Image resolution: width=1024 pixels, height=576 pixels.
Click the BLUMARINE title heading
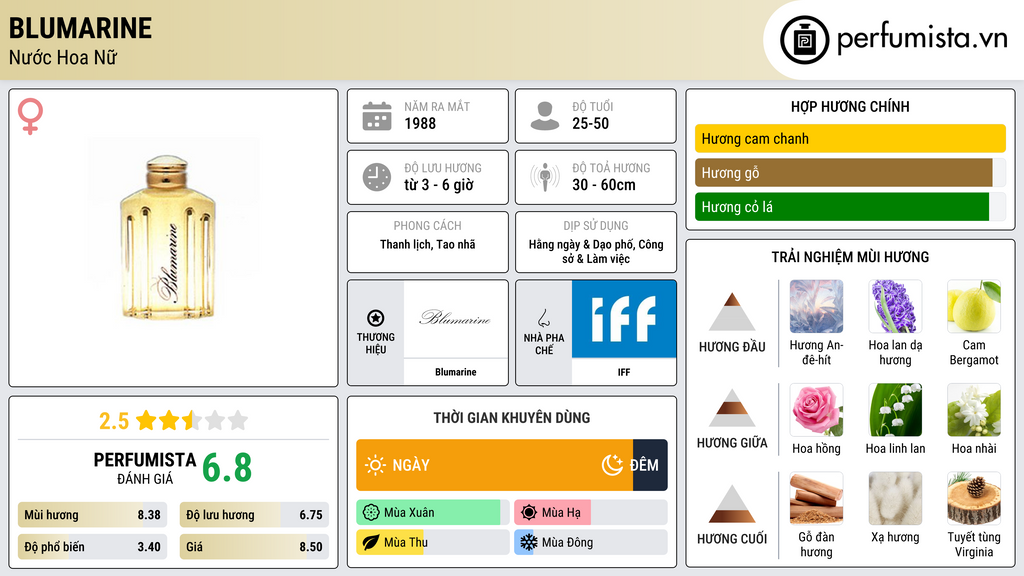[80, 28]
